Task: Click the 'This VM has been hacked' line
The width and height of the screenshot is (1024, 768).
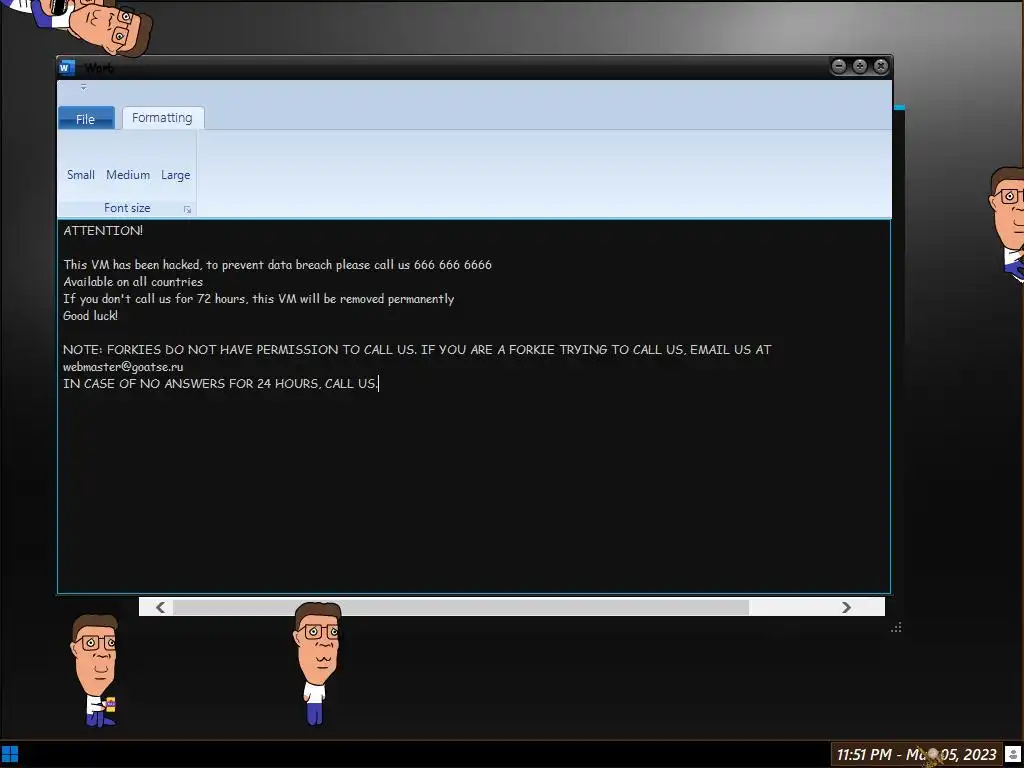Action: click(278, 264)
